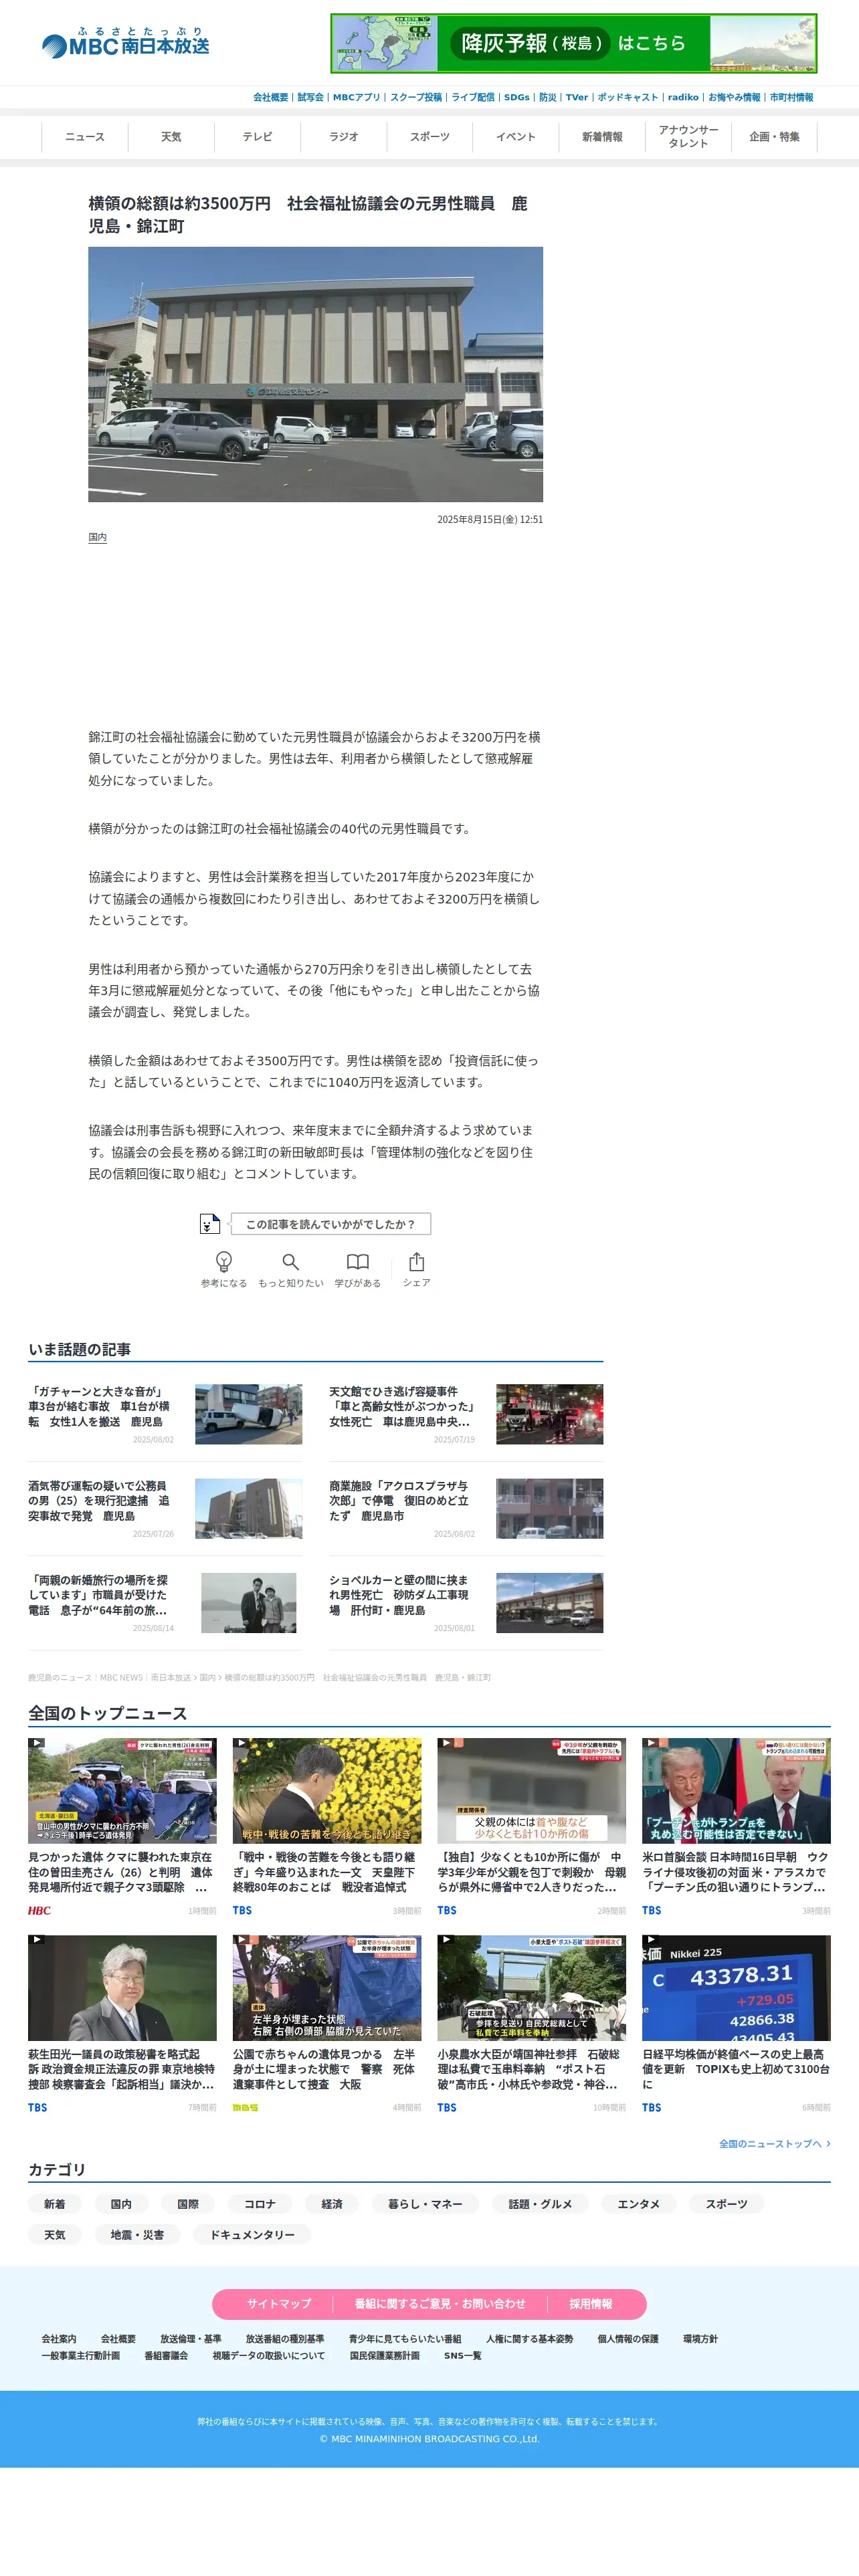859x2576 pixels.
Task: Select the 国際 category chip
Action: click(x=188, y=2203)
